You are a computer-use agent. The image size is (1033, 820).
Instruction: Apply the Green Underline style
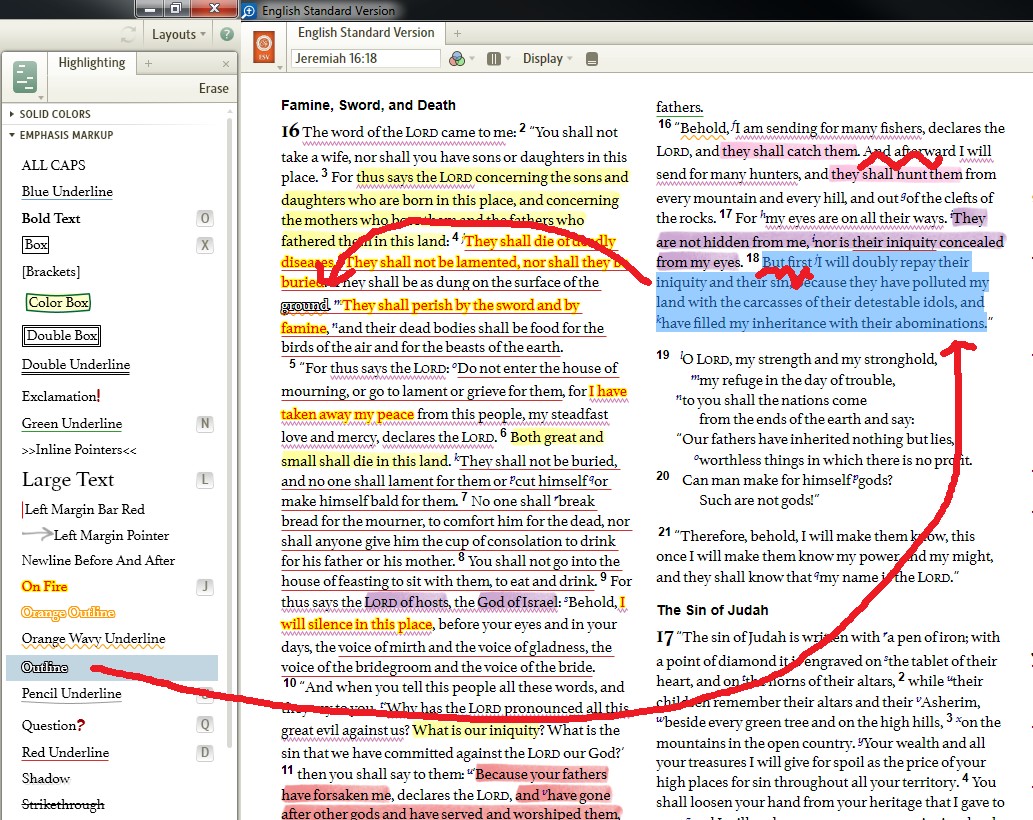point(72,424)
